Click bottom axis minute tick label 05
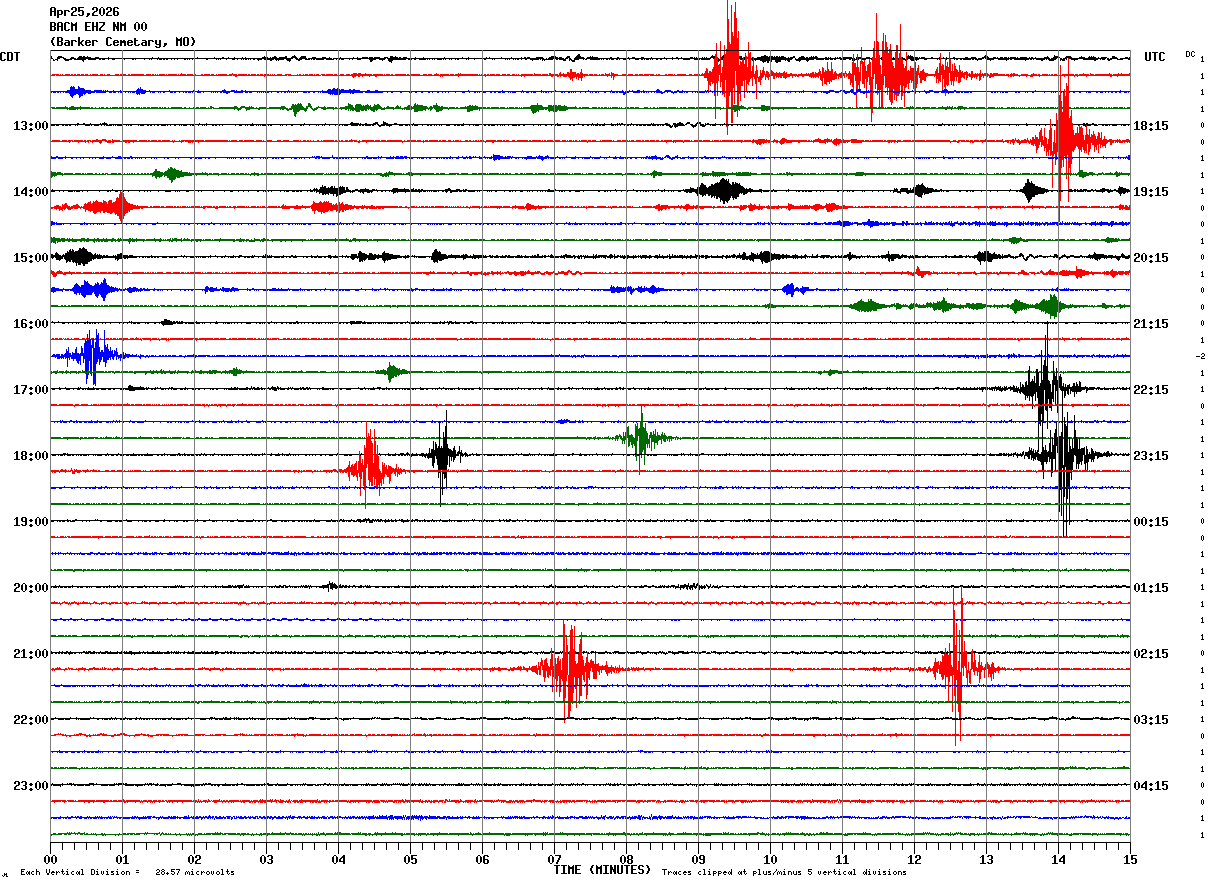Image resolution: width=1210 pixels, height=886 pixels. 411,859
